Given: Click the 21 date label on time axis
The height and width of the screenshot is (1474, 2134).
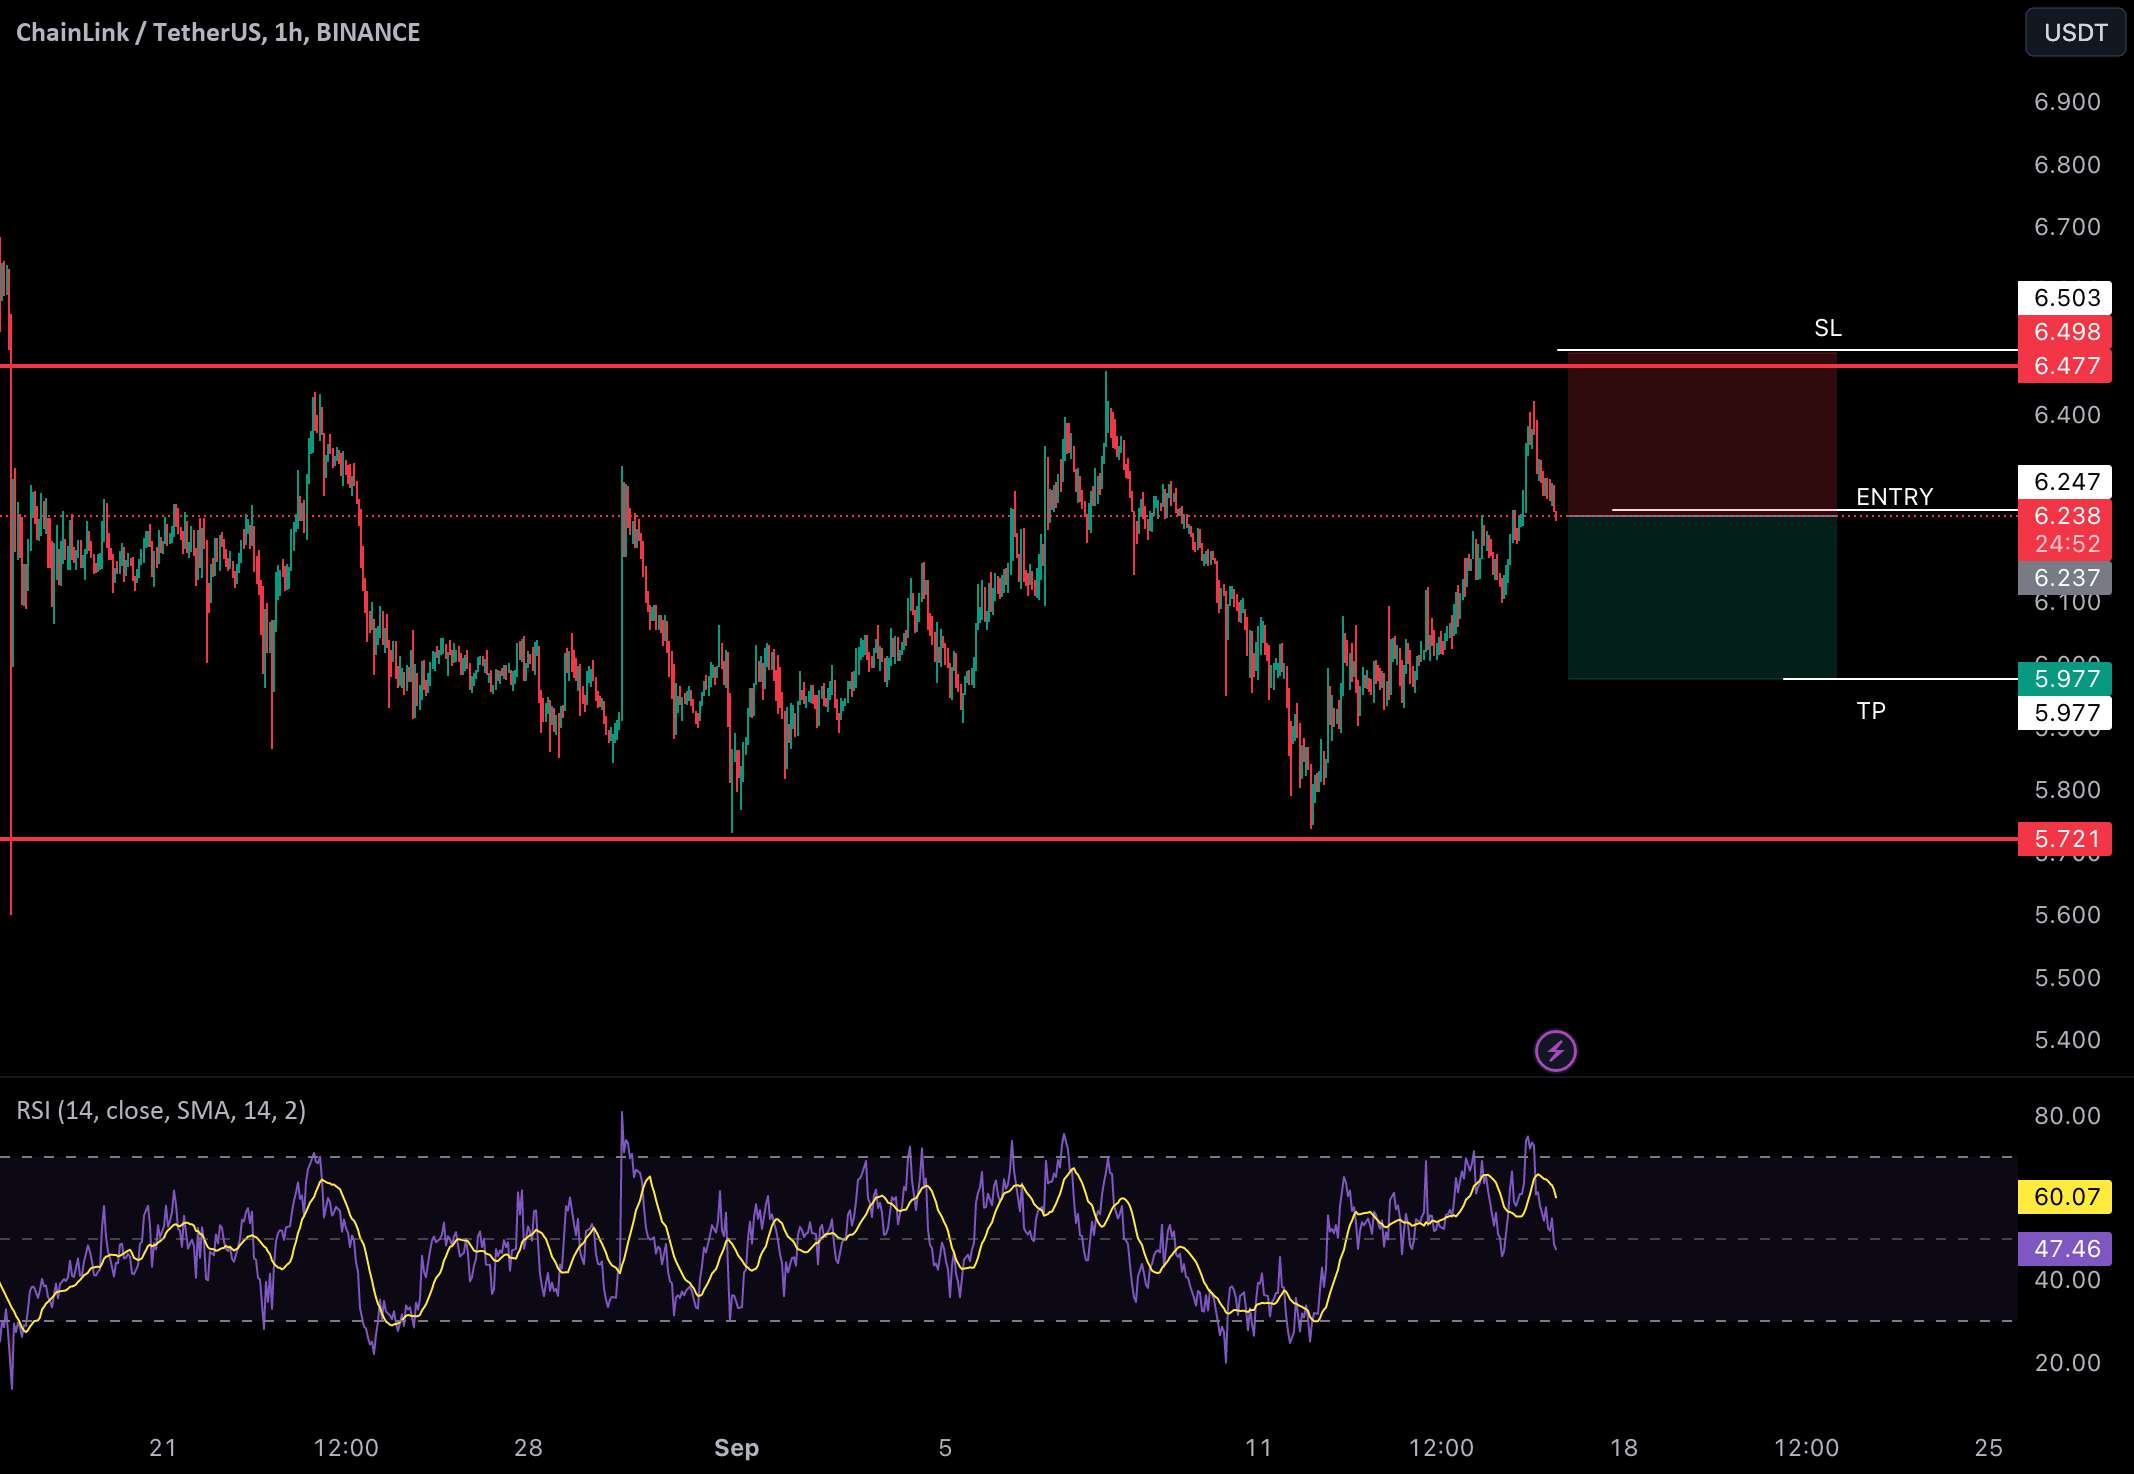Looking at the screenshot, I should 163,1448.
